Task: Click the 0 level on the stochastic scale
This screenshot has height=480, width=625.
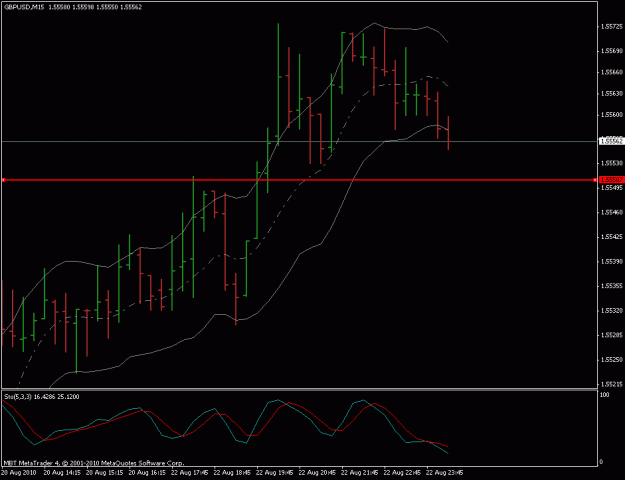Action: (601, 462)
